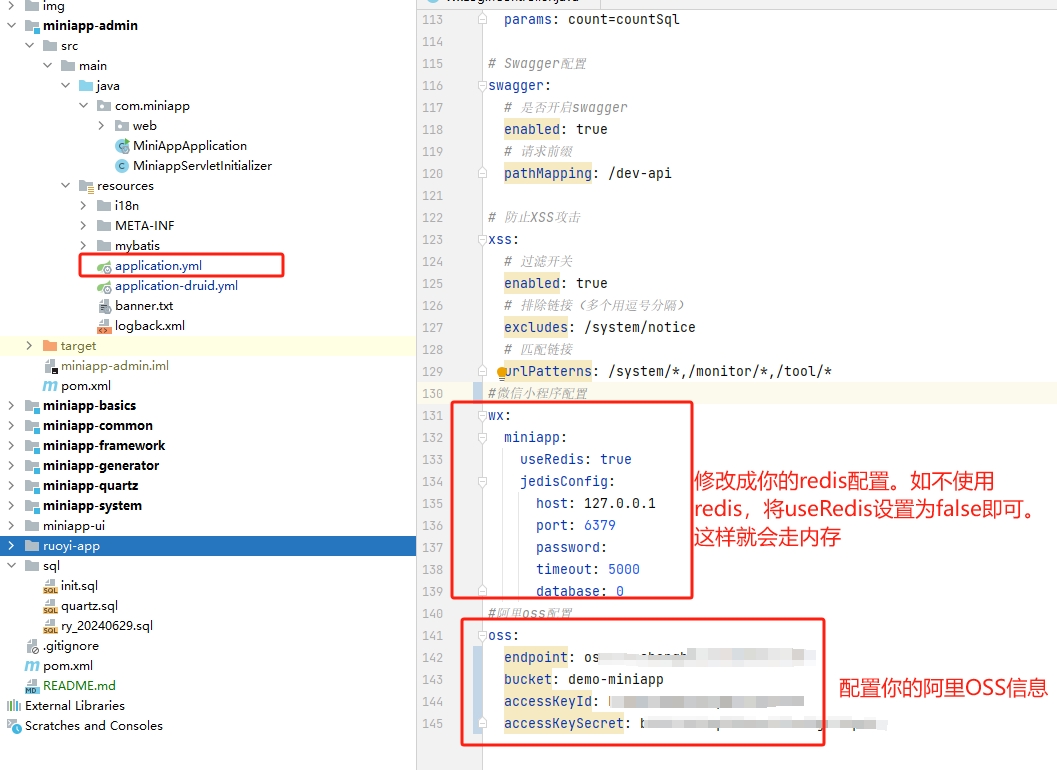
Task: Click the MiniAppApplication class icon
Action: click(x=123, y=146)
